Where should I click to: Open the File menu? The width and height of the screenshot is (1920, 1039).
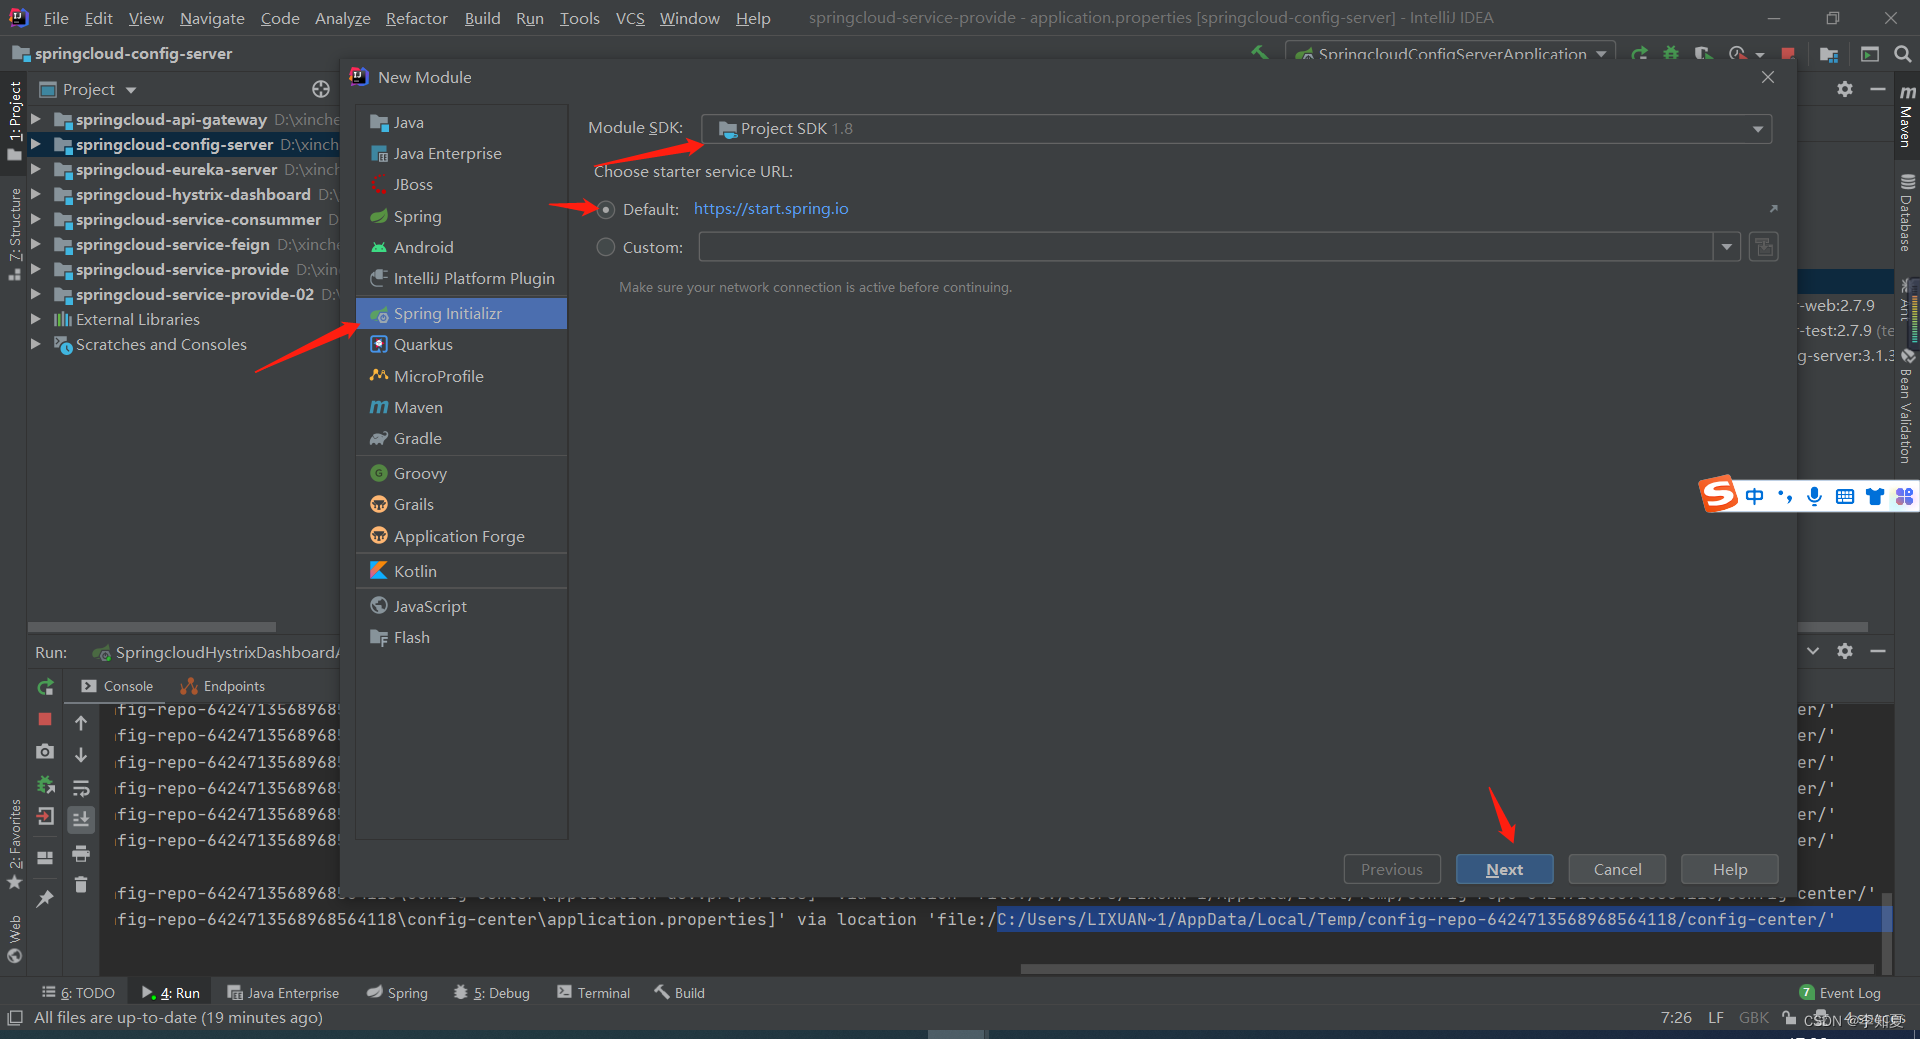tap(56, 18)
